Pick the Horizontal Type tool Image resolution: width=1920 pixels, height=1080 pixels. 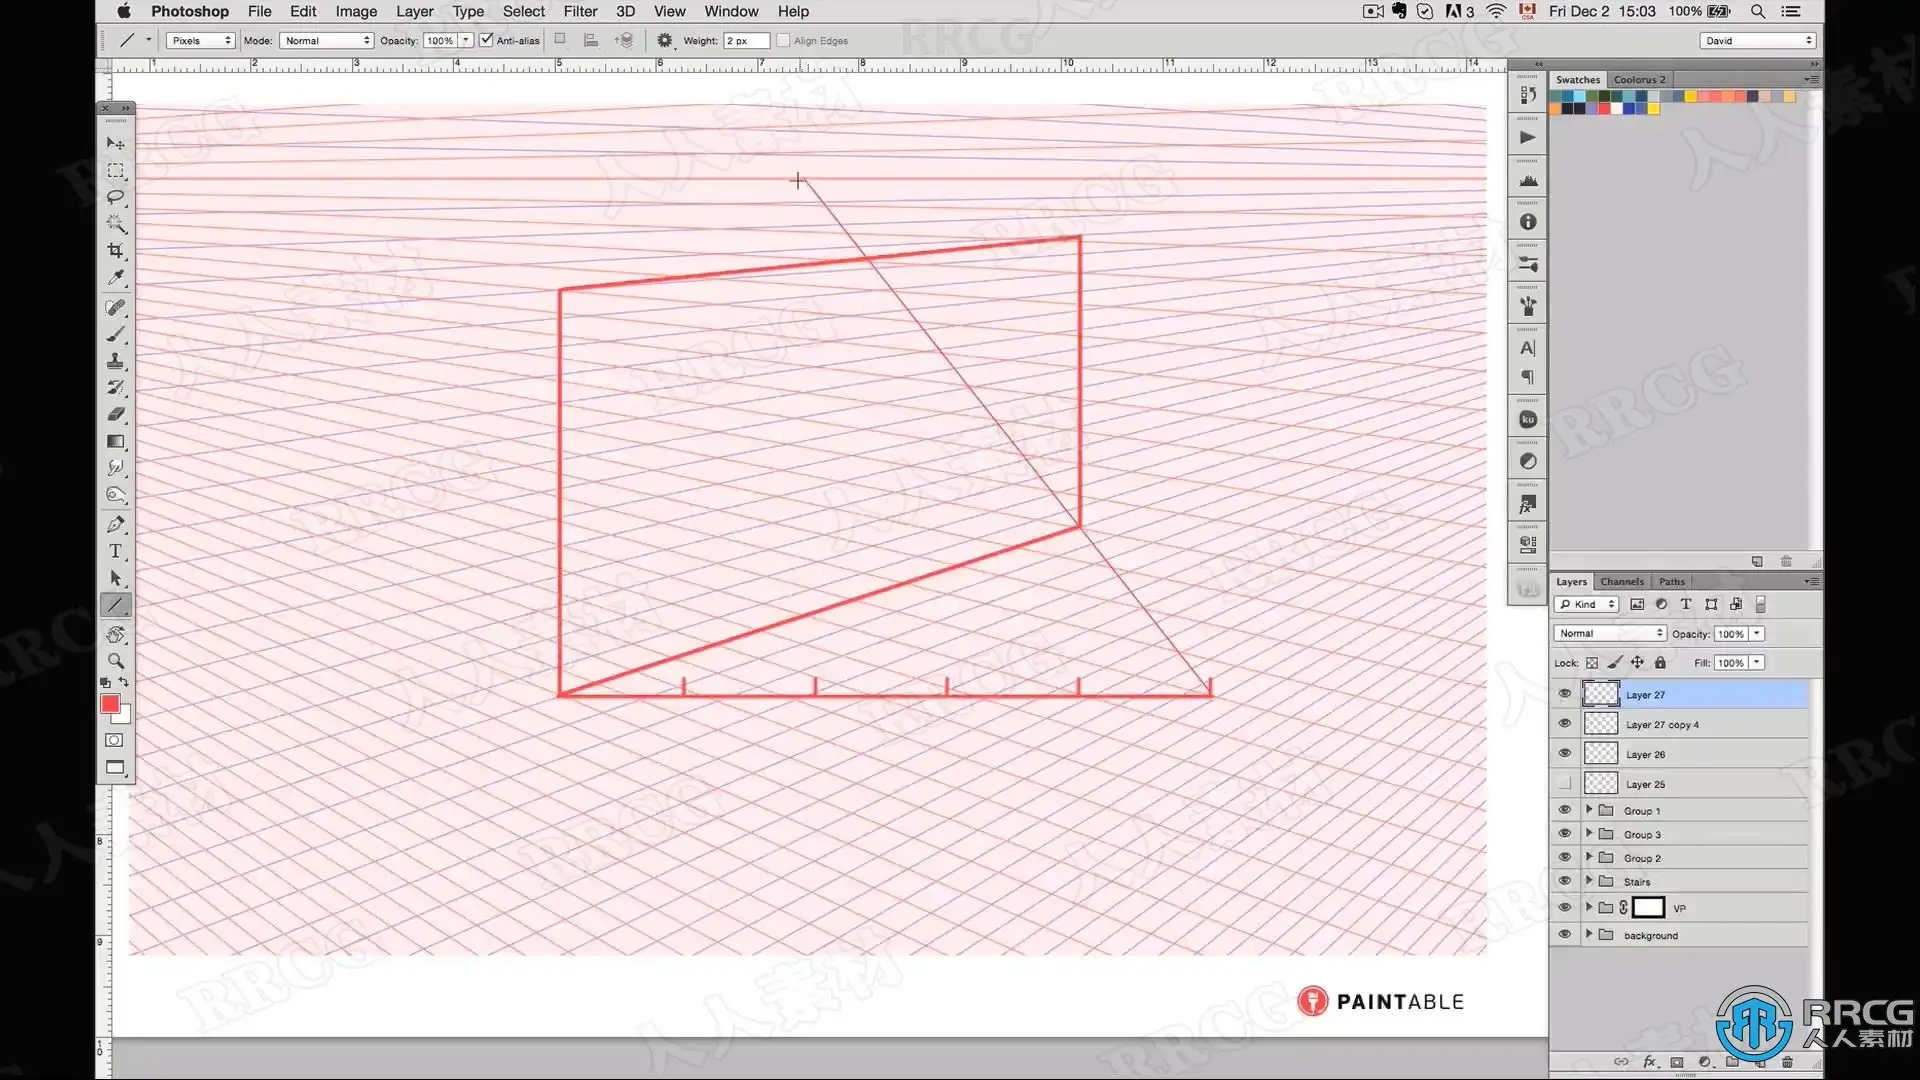click(x=116, y=551)
